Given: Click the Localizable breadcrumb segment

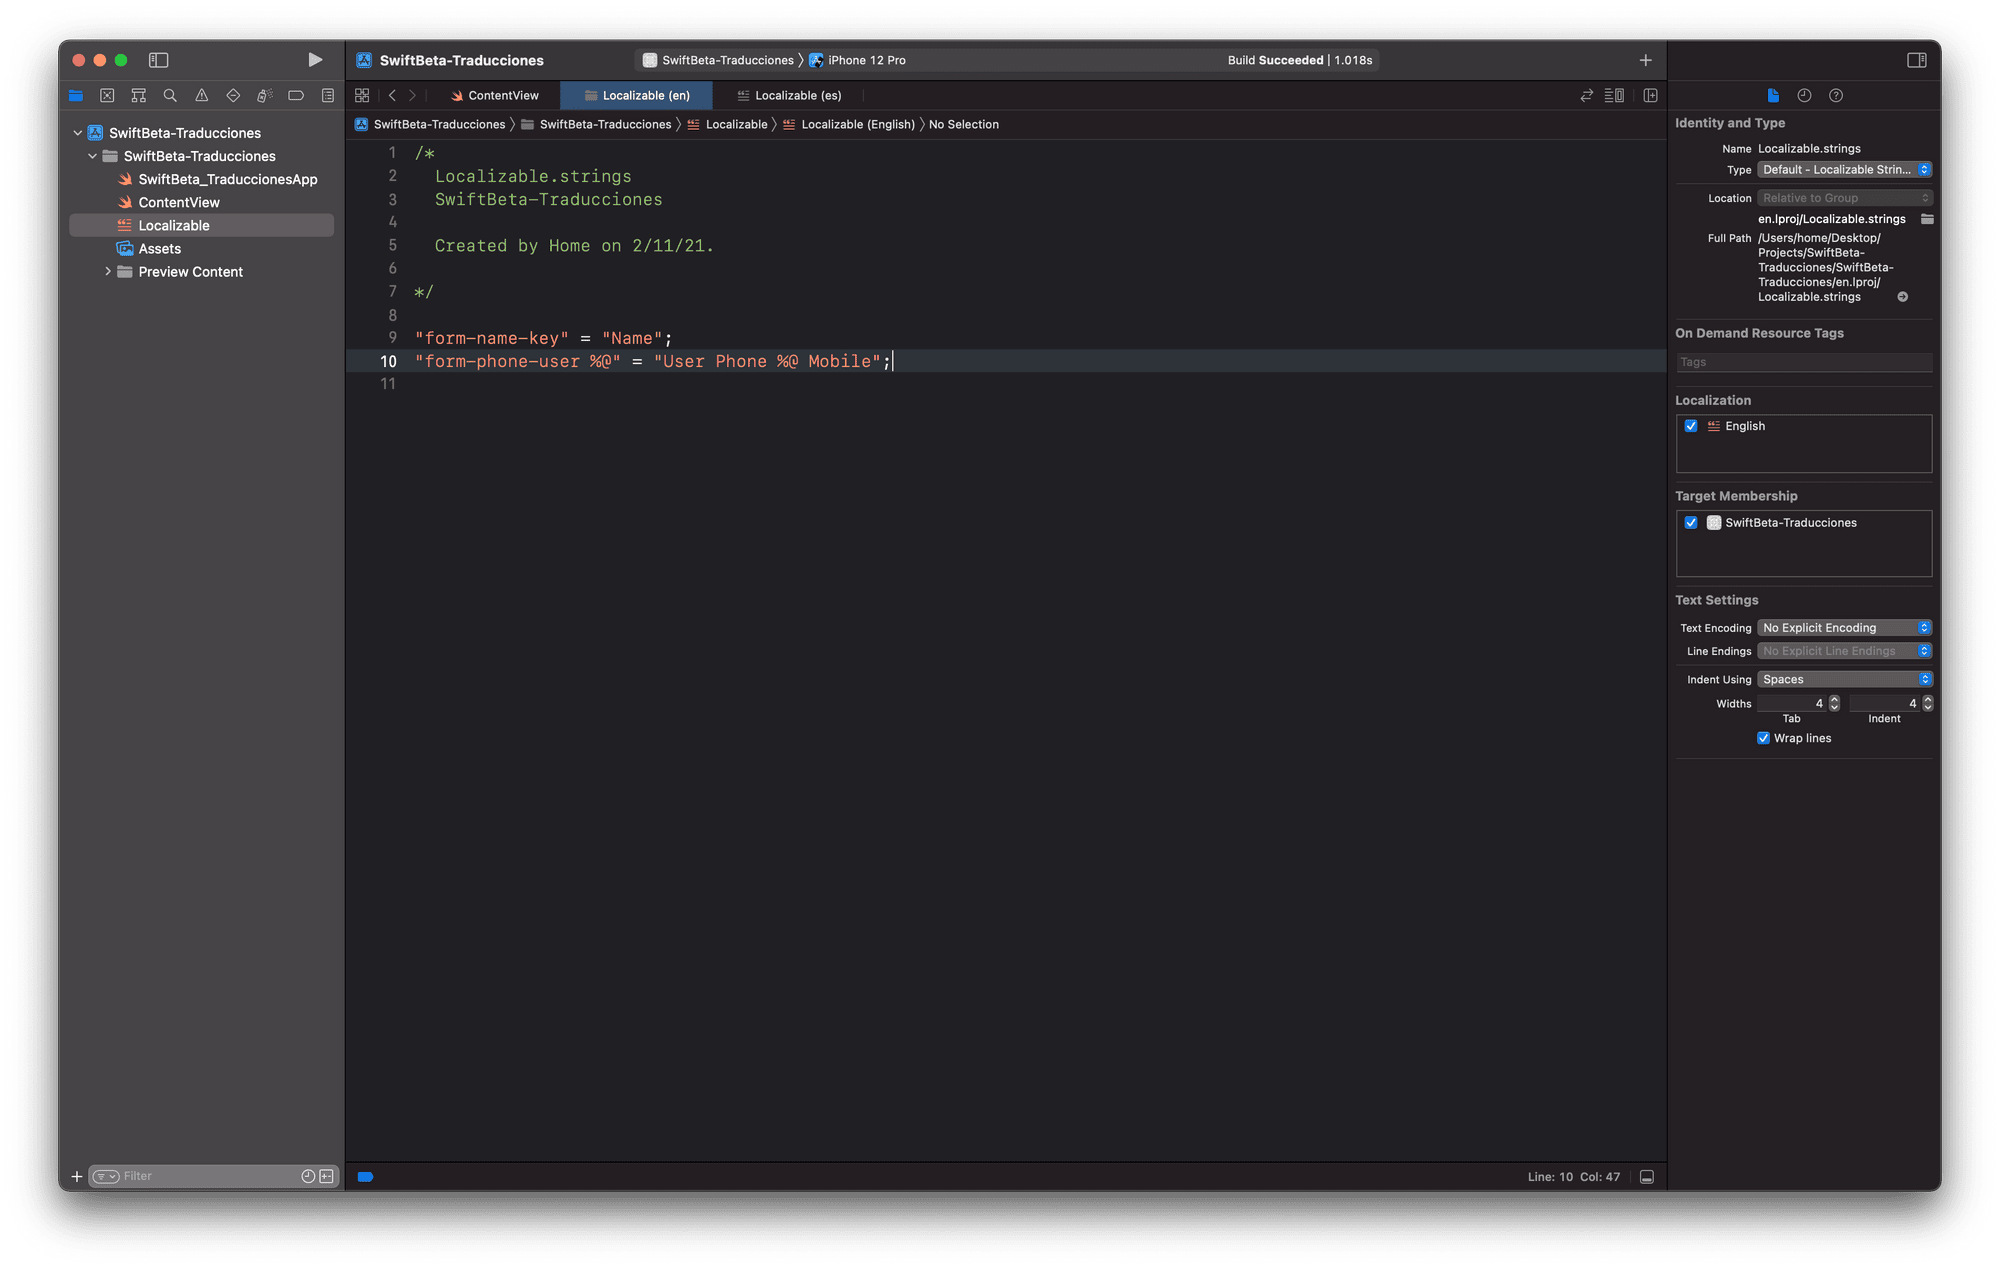Looking at the screenshot, I should (727, 125).
